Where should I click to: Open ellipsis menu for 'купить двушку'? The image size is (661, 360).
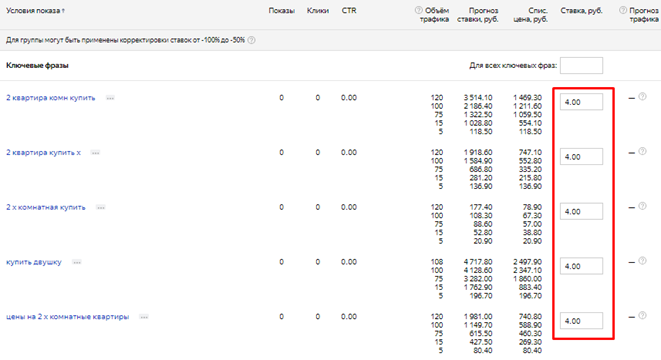pos(77,263)
